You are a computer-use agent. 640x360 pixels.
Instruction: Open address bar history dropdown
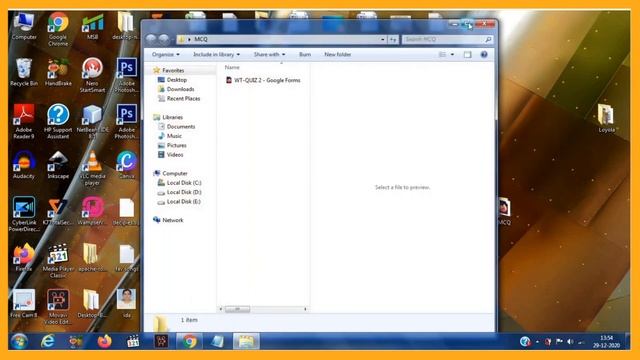(x=382, y=39)
